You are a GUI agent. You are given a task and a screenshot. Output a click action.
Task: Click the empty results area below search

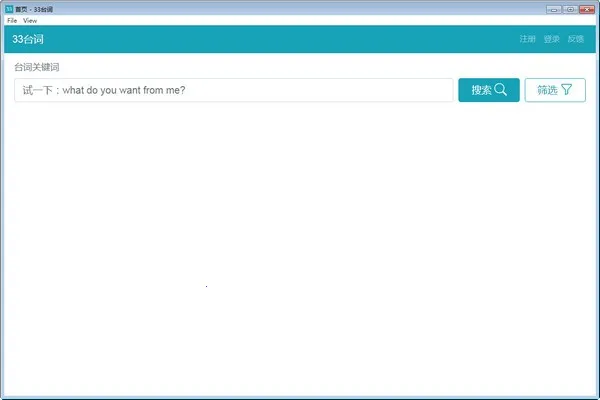tap(300, 250)
